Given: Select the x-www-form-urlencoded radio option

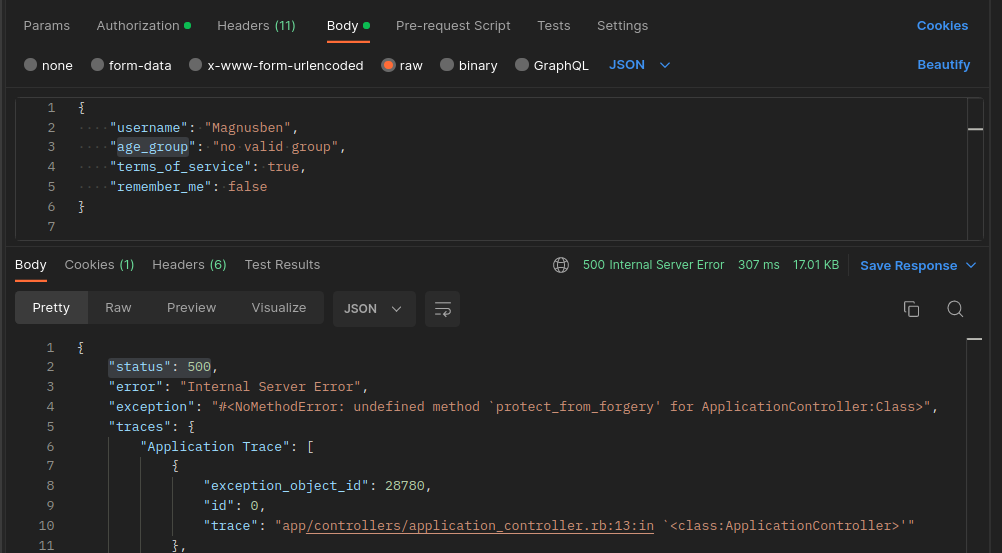Looking at the screenshot, I should 196,65.
